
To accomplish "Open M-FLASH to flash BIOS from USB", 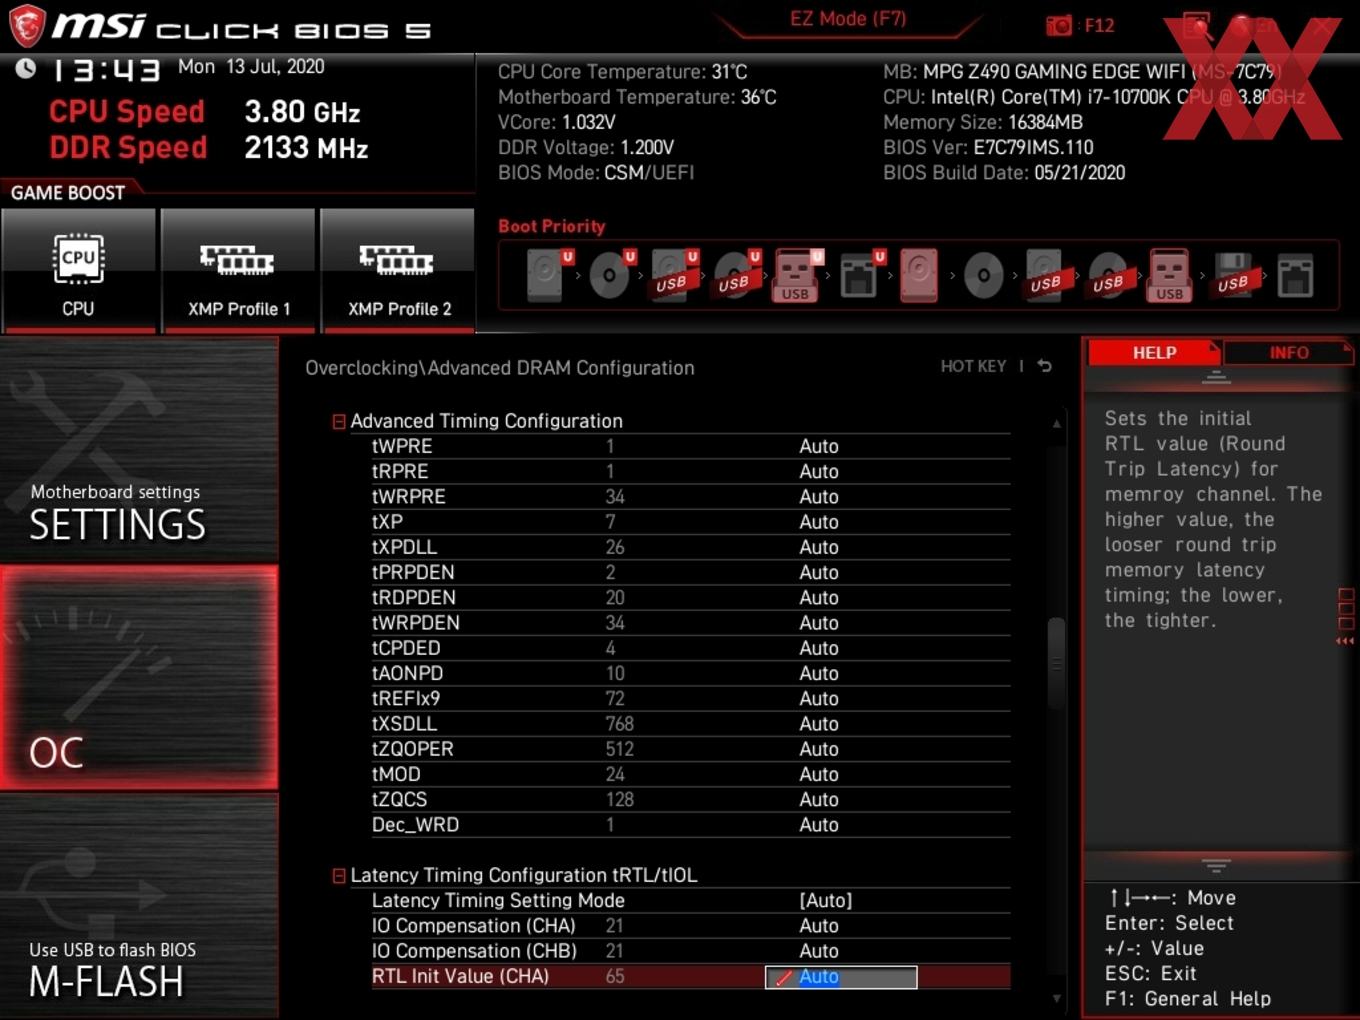I will [x=139, y=906].
